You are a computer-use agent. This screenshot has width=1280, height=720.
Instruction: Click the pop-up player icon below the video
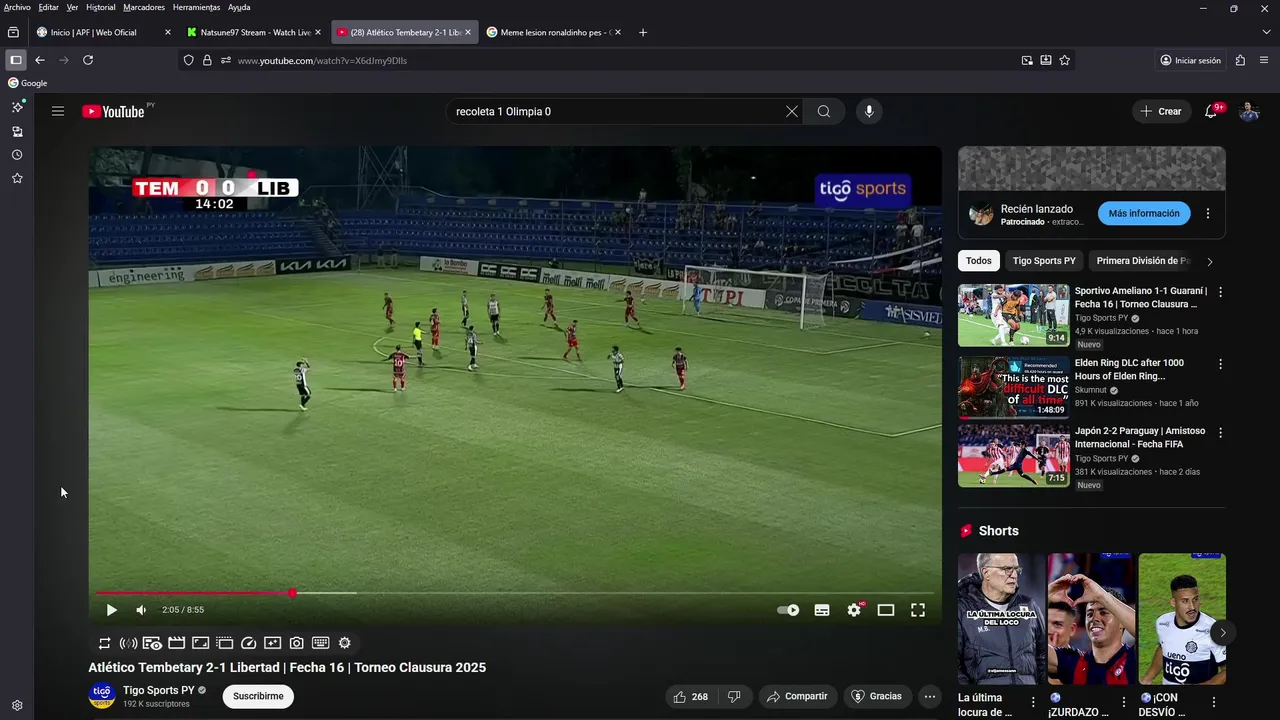pyautogui.click(x=224, y=643)
